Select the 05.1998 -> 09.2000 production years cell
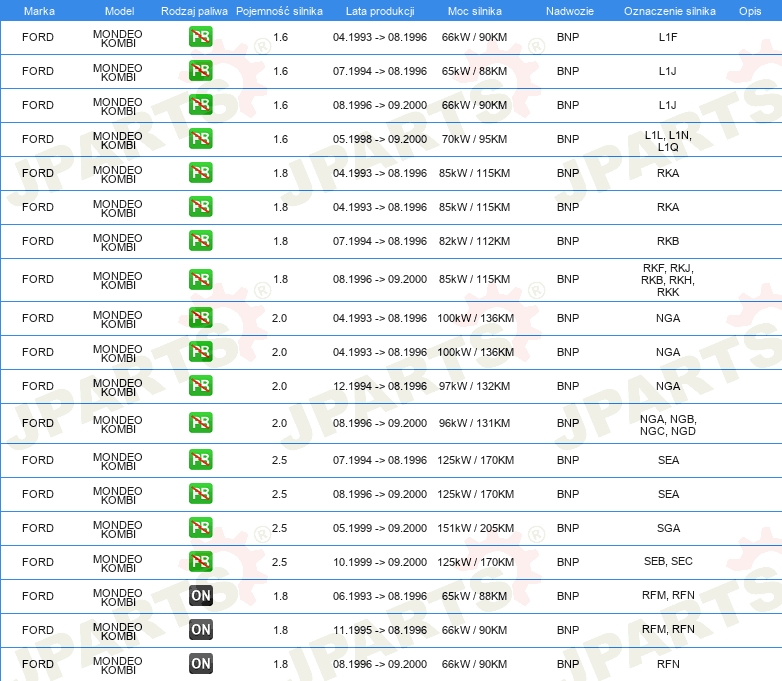Screen dimensions: 782x681 (x=380, y=139)
